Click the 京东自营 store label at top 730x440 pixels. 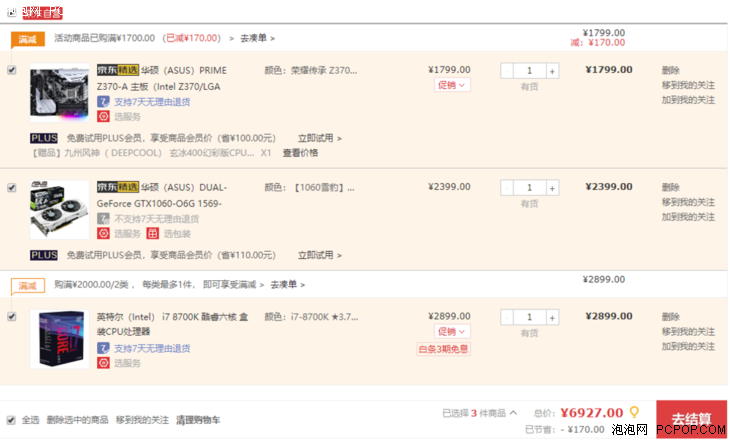42,13
